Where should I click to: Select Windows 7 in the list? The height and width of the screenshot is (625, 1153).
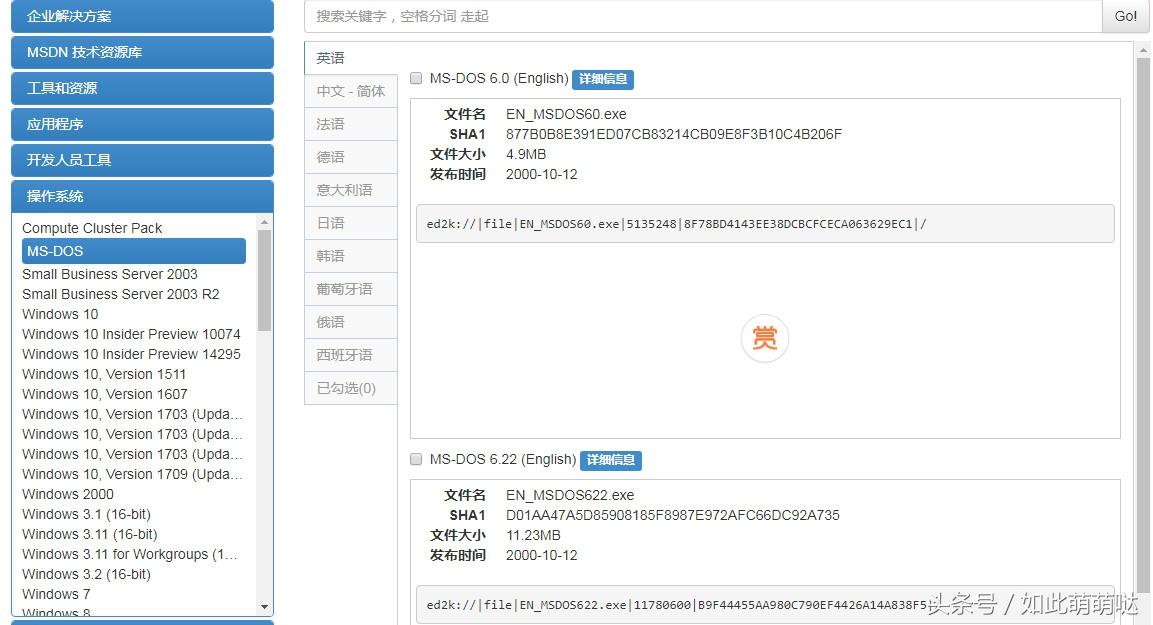pos(56,594)
